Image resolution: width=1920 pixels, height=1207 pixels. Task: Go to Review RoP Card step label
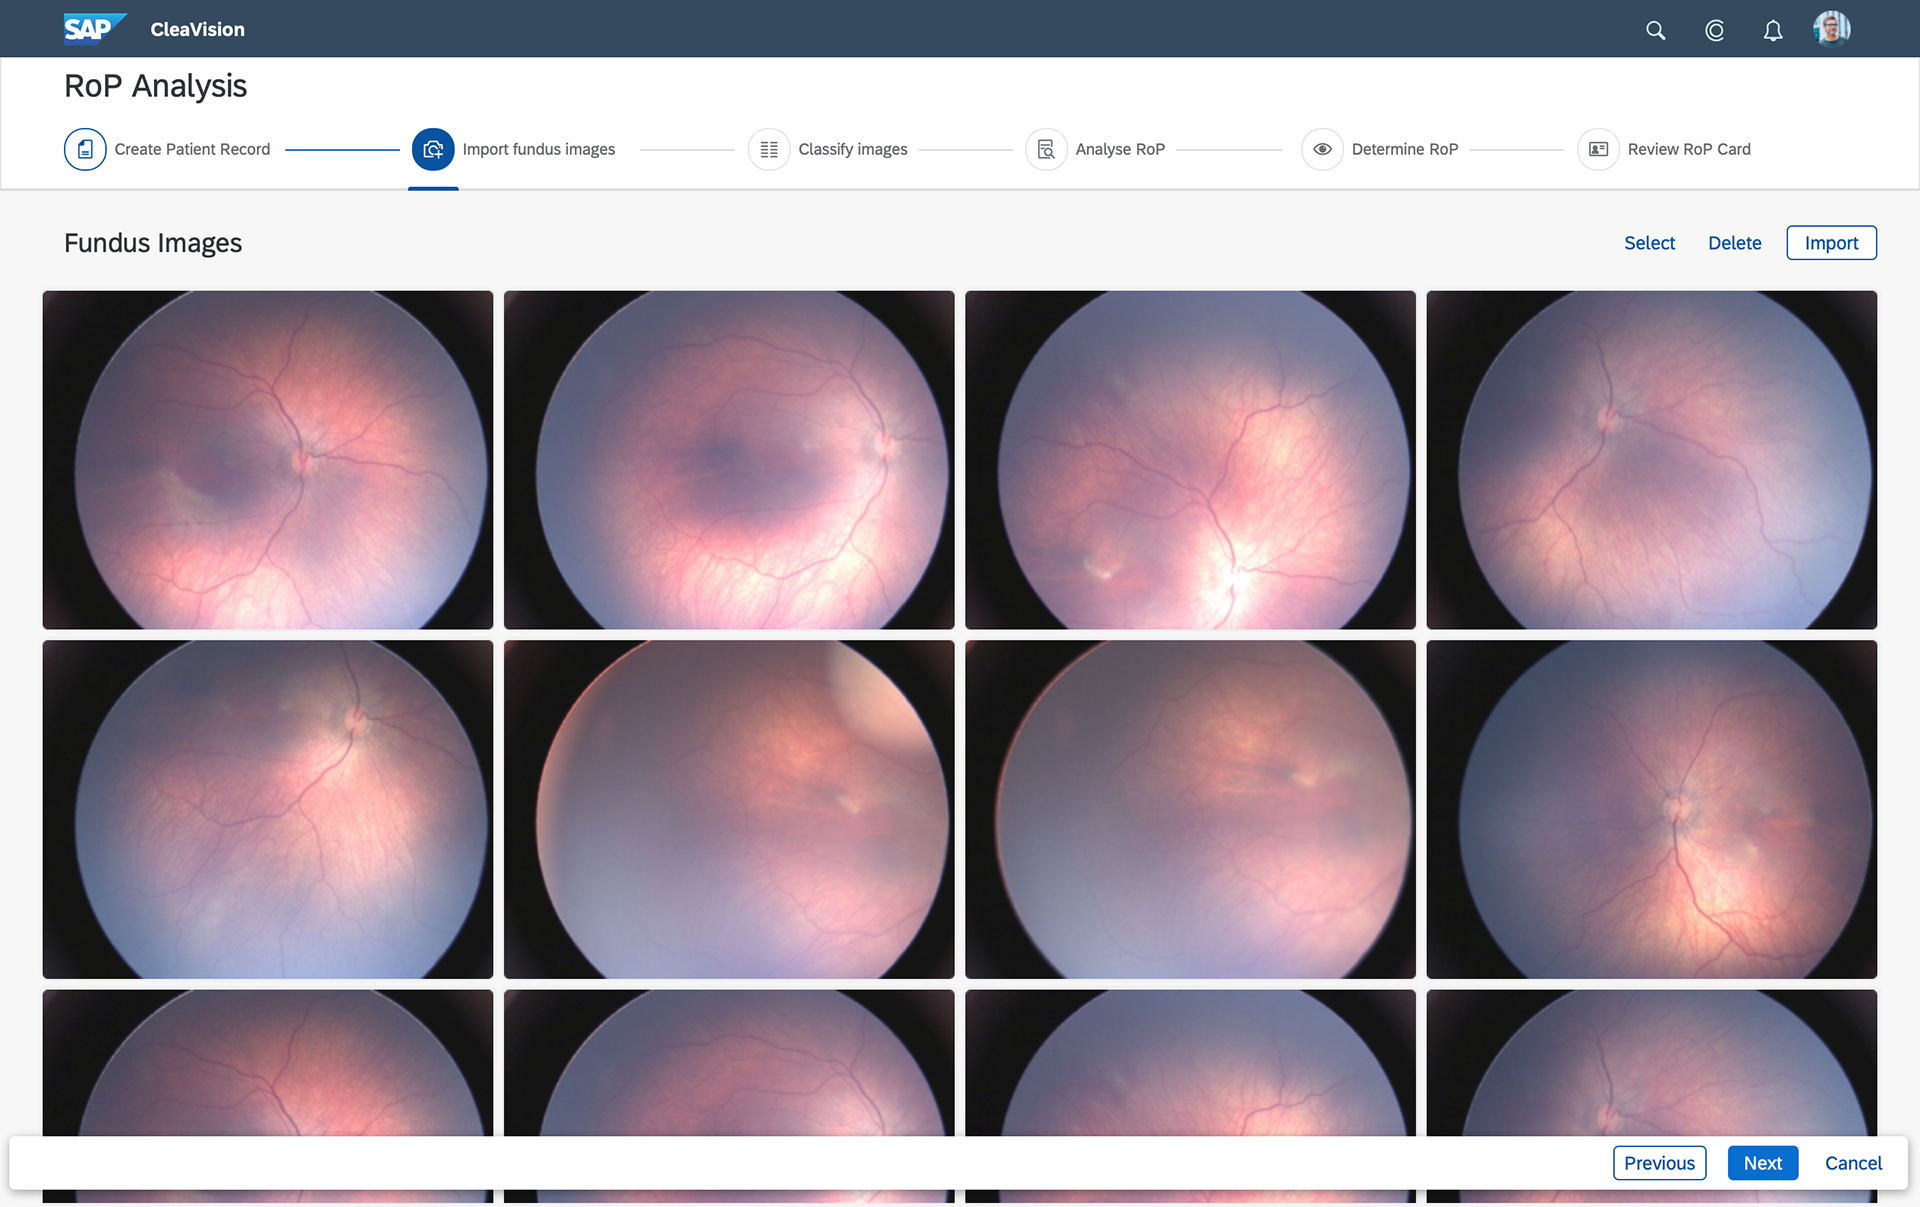point(1688,149)
